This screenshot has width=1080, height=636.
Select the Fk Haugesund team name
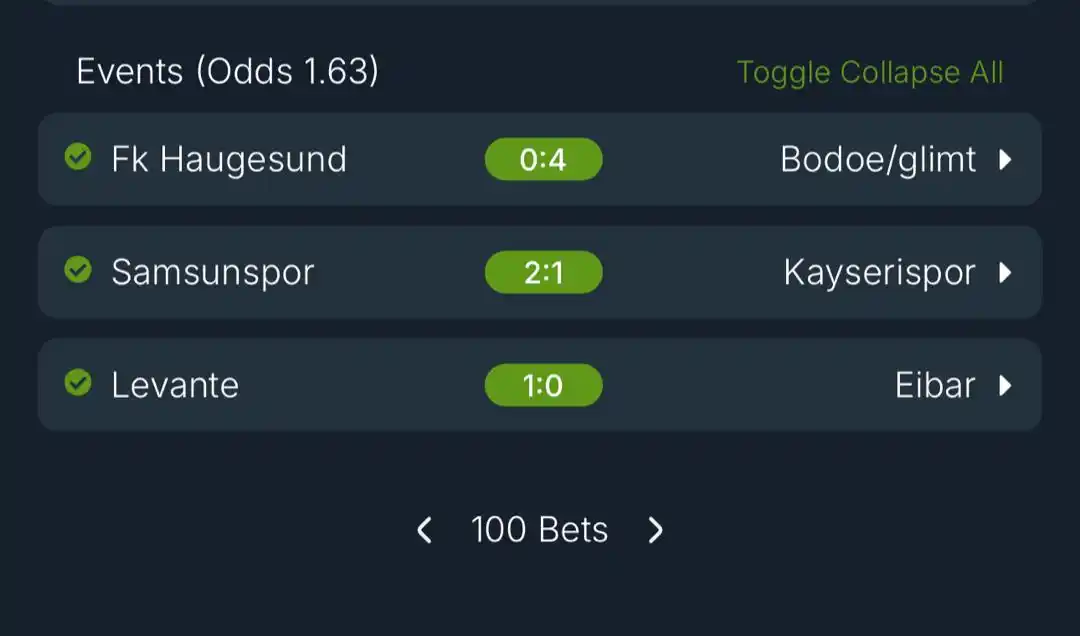229,160
